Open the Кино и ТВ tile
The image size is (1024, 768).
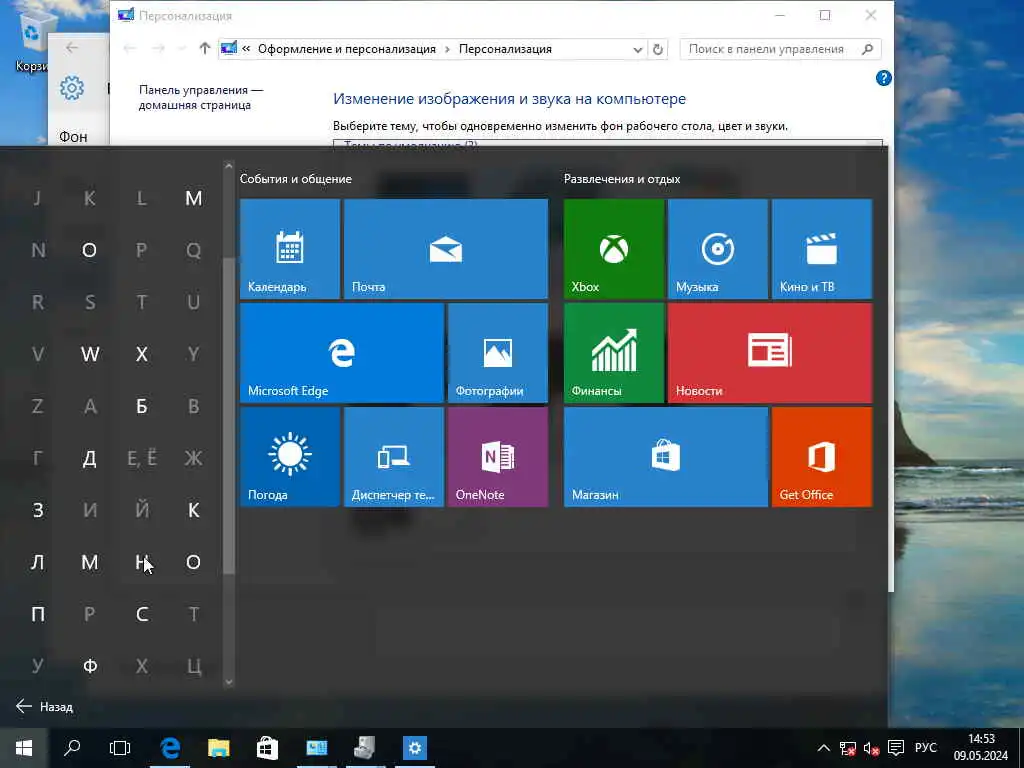pyautogui.click(x=822, y=249)
